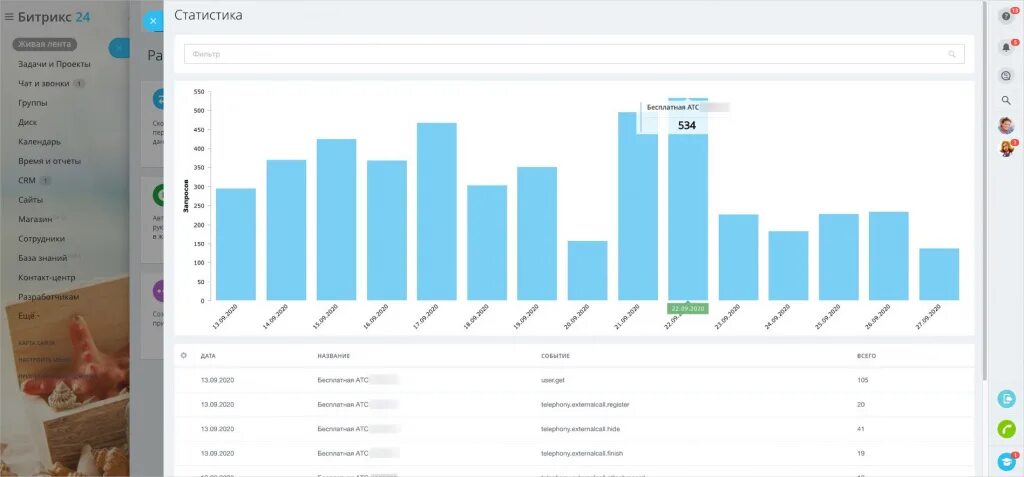Click the chart bar for 15.09.2020
The height and width of the screenshot is (477, 1024).
click(336, 220)
